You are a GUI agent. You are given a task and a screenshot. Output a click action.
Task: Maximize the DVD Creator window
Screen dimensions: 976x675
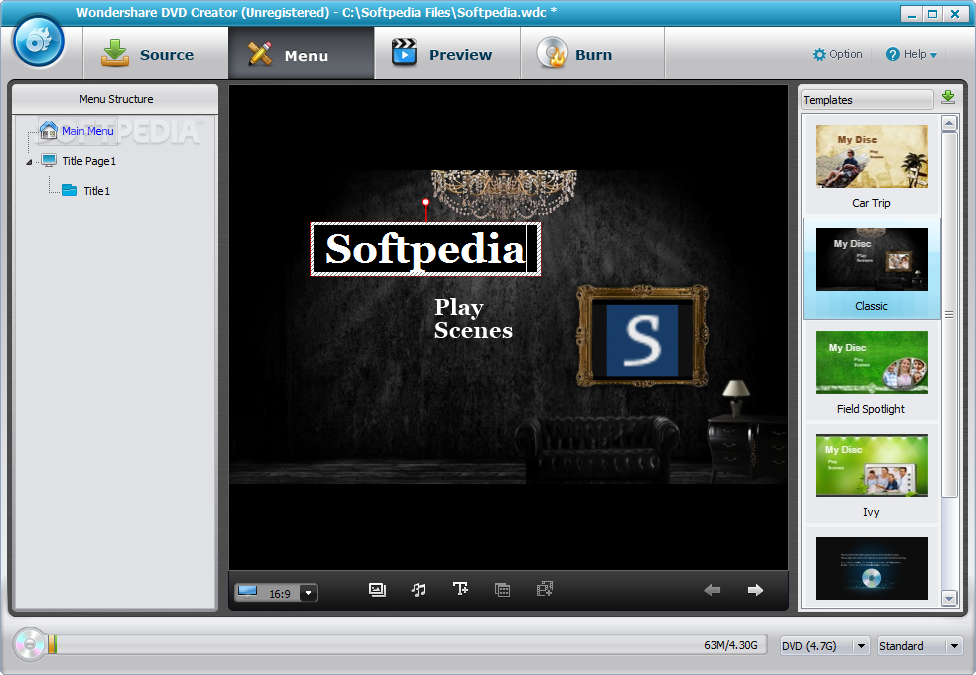coord(932,14)
